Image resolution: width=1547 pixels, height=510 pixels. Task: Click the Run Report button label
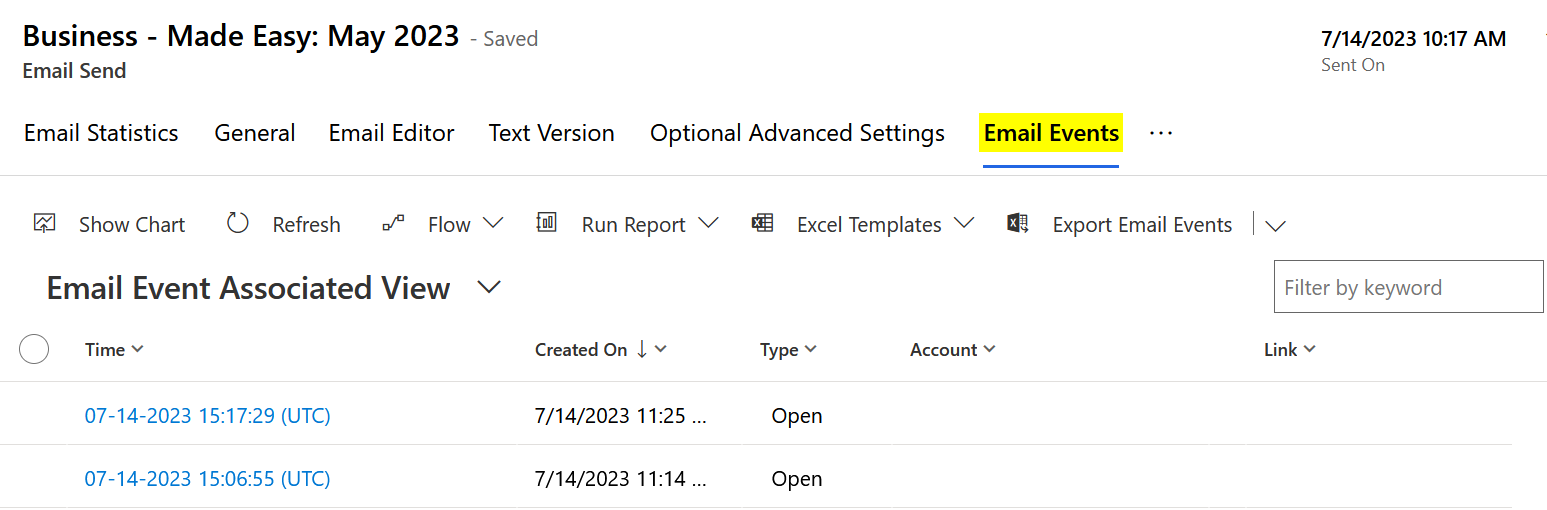point(634,225)
